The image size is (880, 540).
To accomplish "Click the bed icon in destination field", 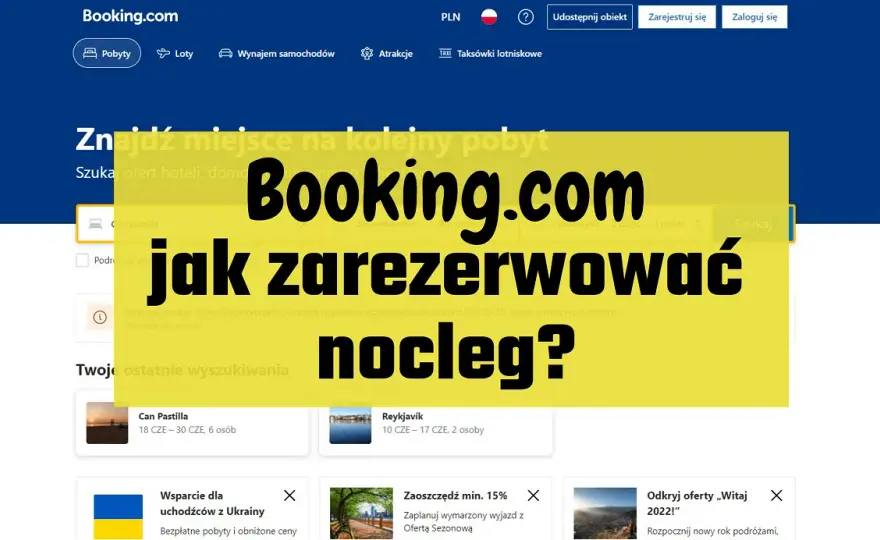I will 95,224.
